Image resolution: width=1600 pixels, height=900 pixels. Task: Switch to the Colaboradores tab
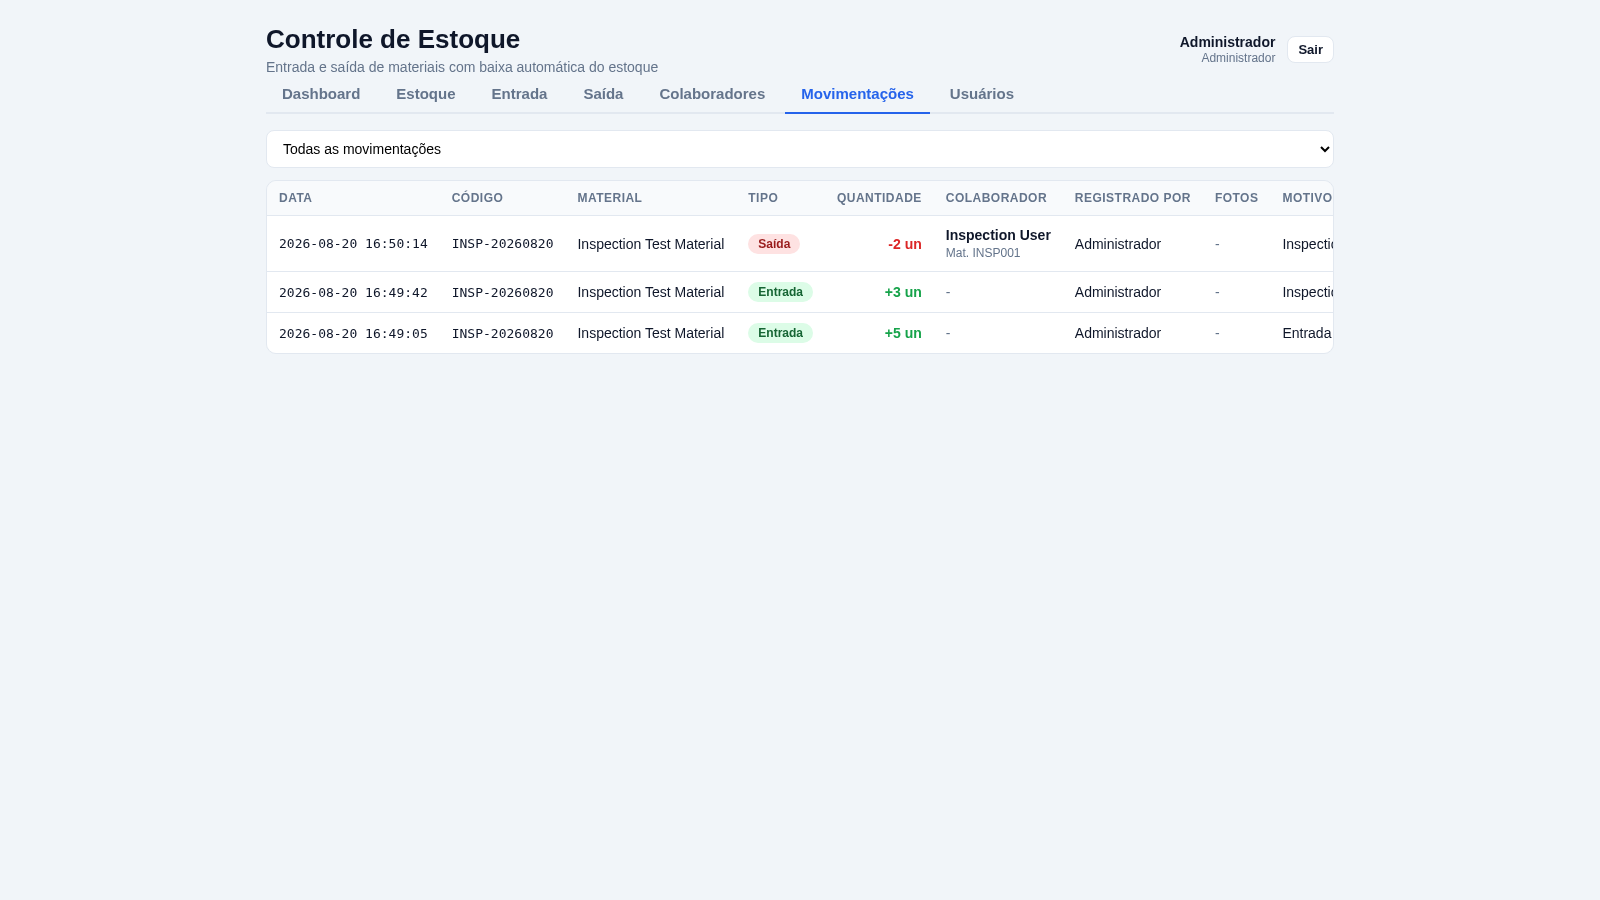point(712,94)
